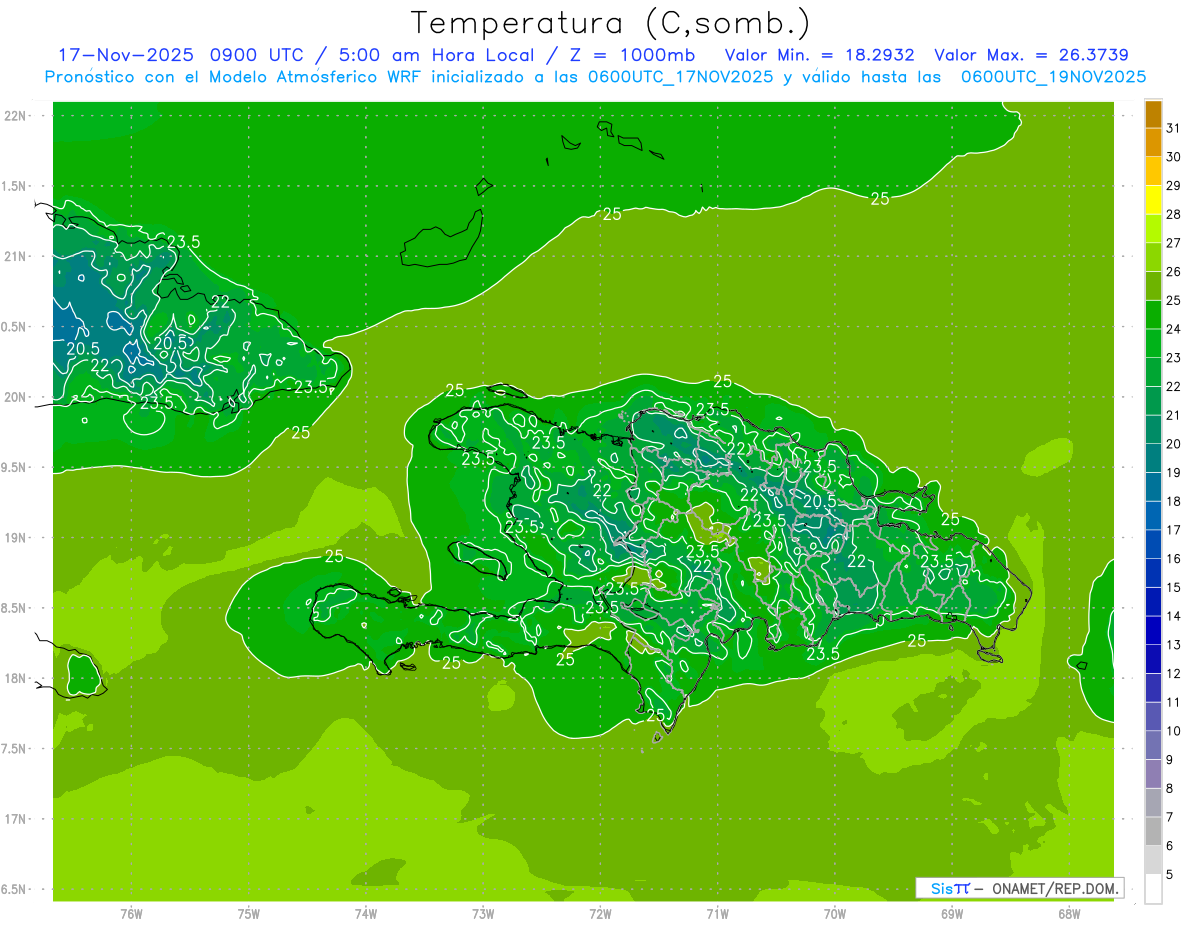1200x927 pixels.
Task: Click colorbar label "8"
Action: click(x=1170, y=789)
